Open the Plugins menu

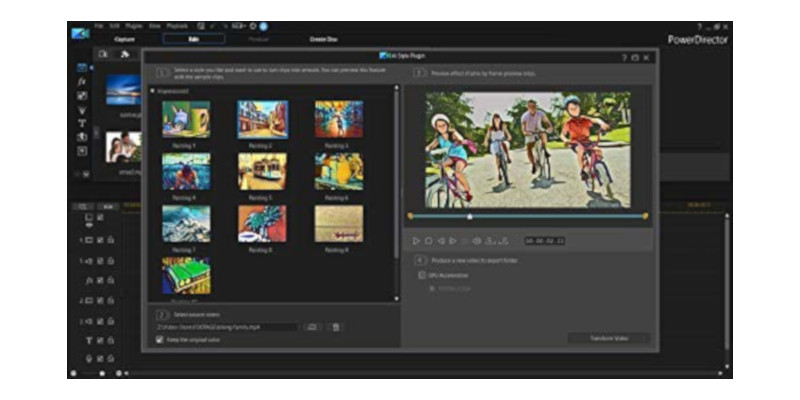point(134,26)
